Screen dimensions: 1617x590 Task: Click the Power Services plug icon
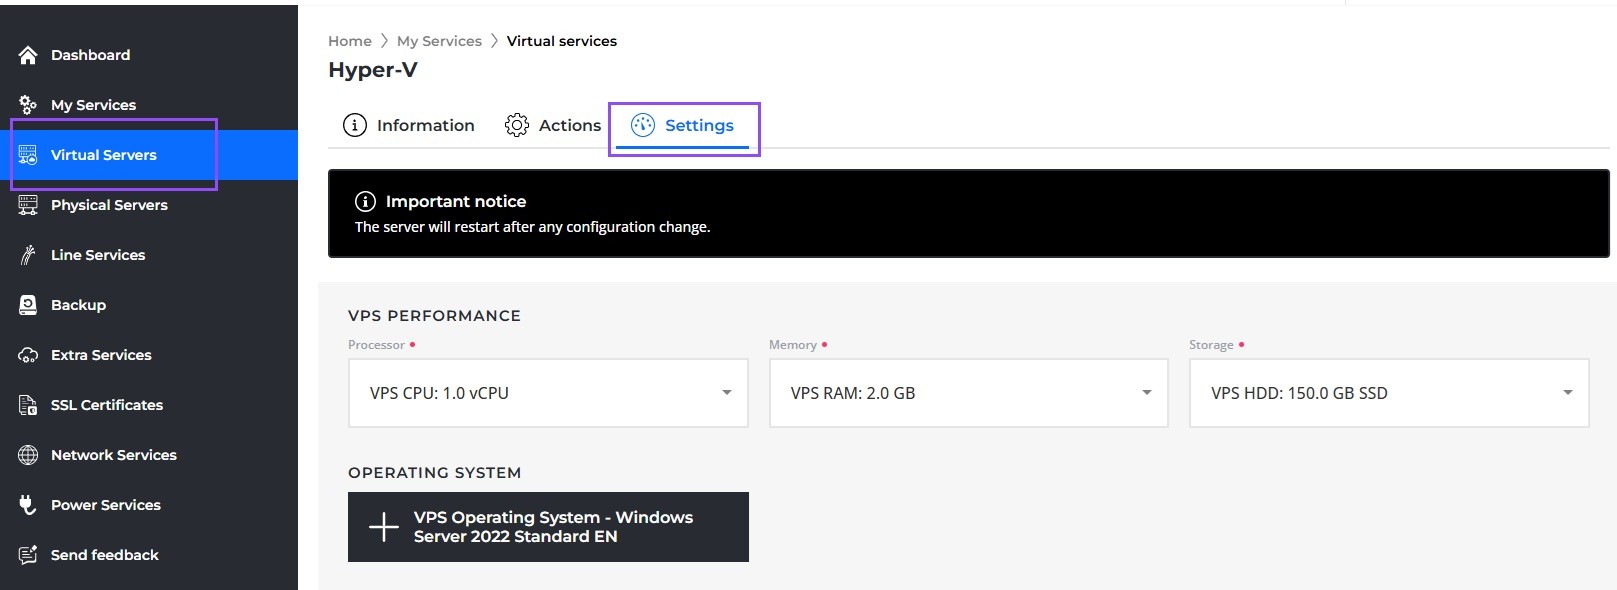click(28, 505)
